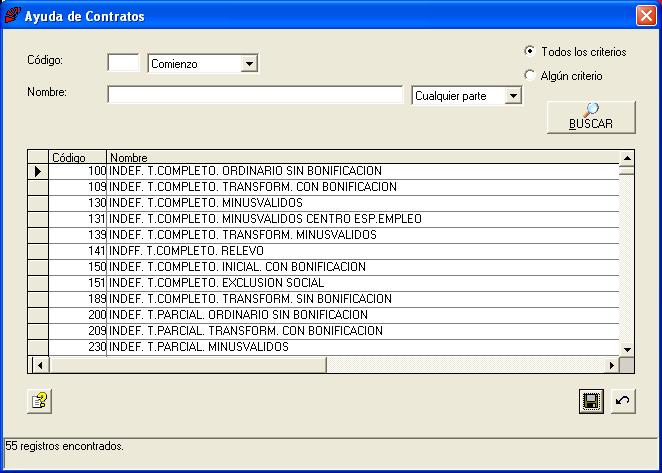Image resolution: width=662 pixels, height=473 pixels.
Task: Click '55 registros encontrados.' status text
Action: [x=64, y=446]
